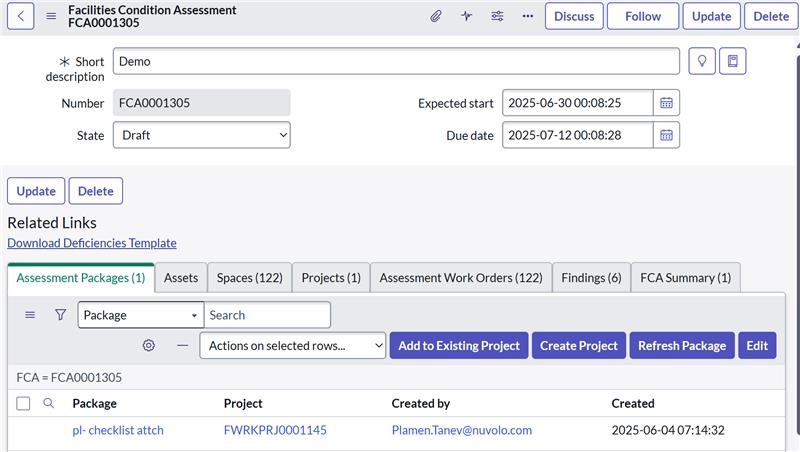Click into the Short description input field
800x452 pixels.
pyautogui.click(x=395, y=61)
